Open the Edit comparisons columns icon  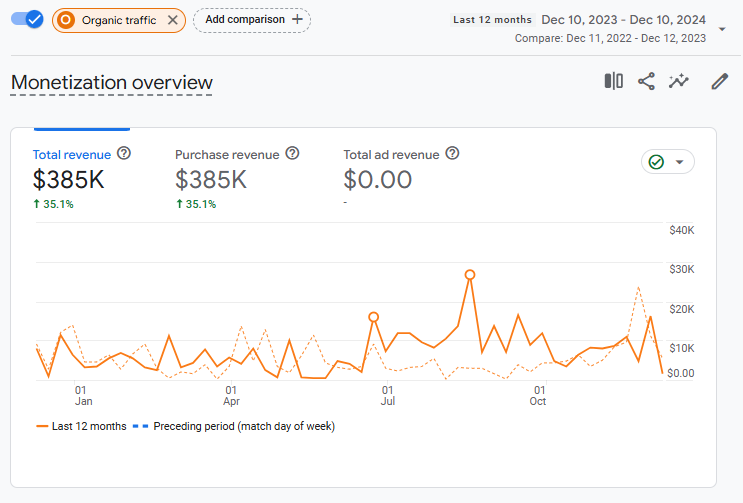coord(614,82)
